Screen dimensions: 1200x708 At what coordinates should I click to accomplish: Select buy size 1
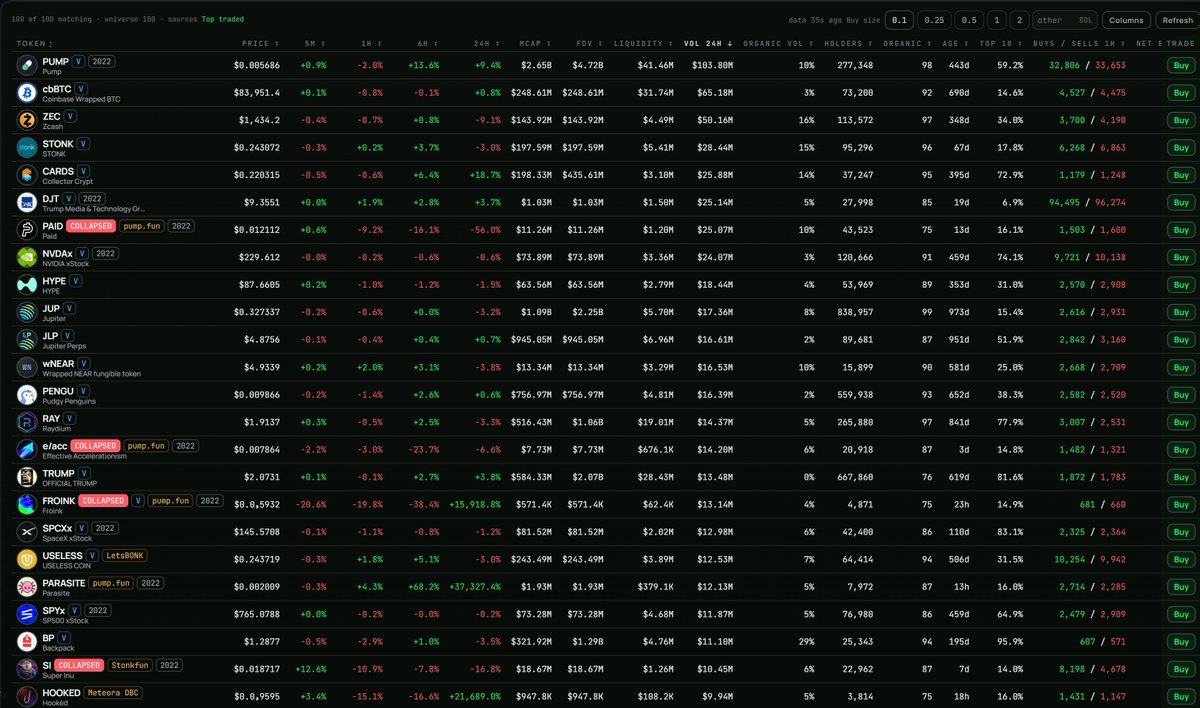[x=996, y=20]
